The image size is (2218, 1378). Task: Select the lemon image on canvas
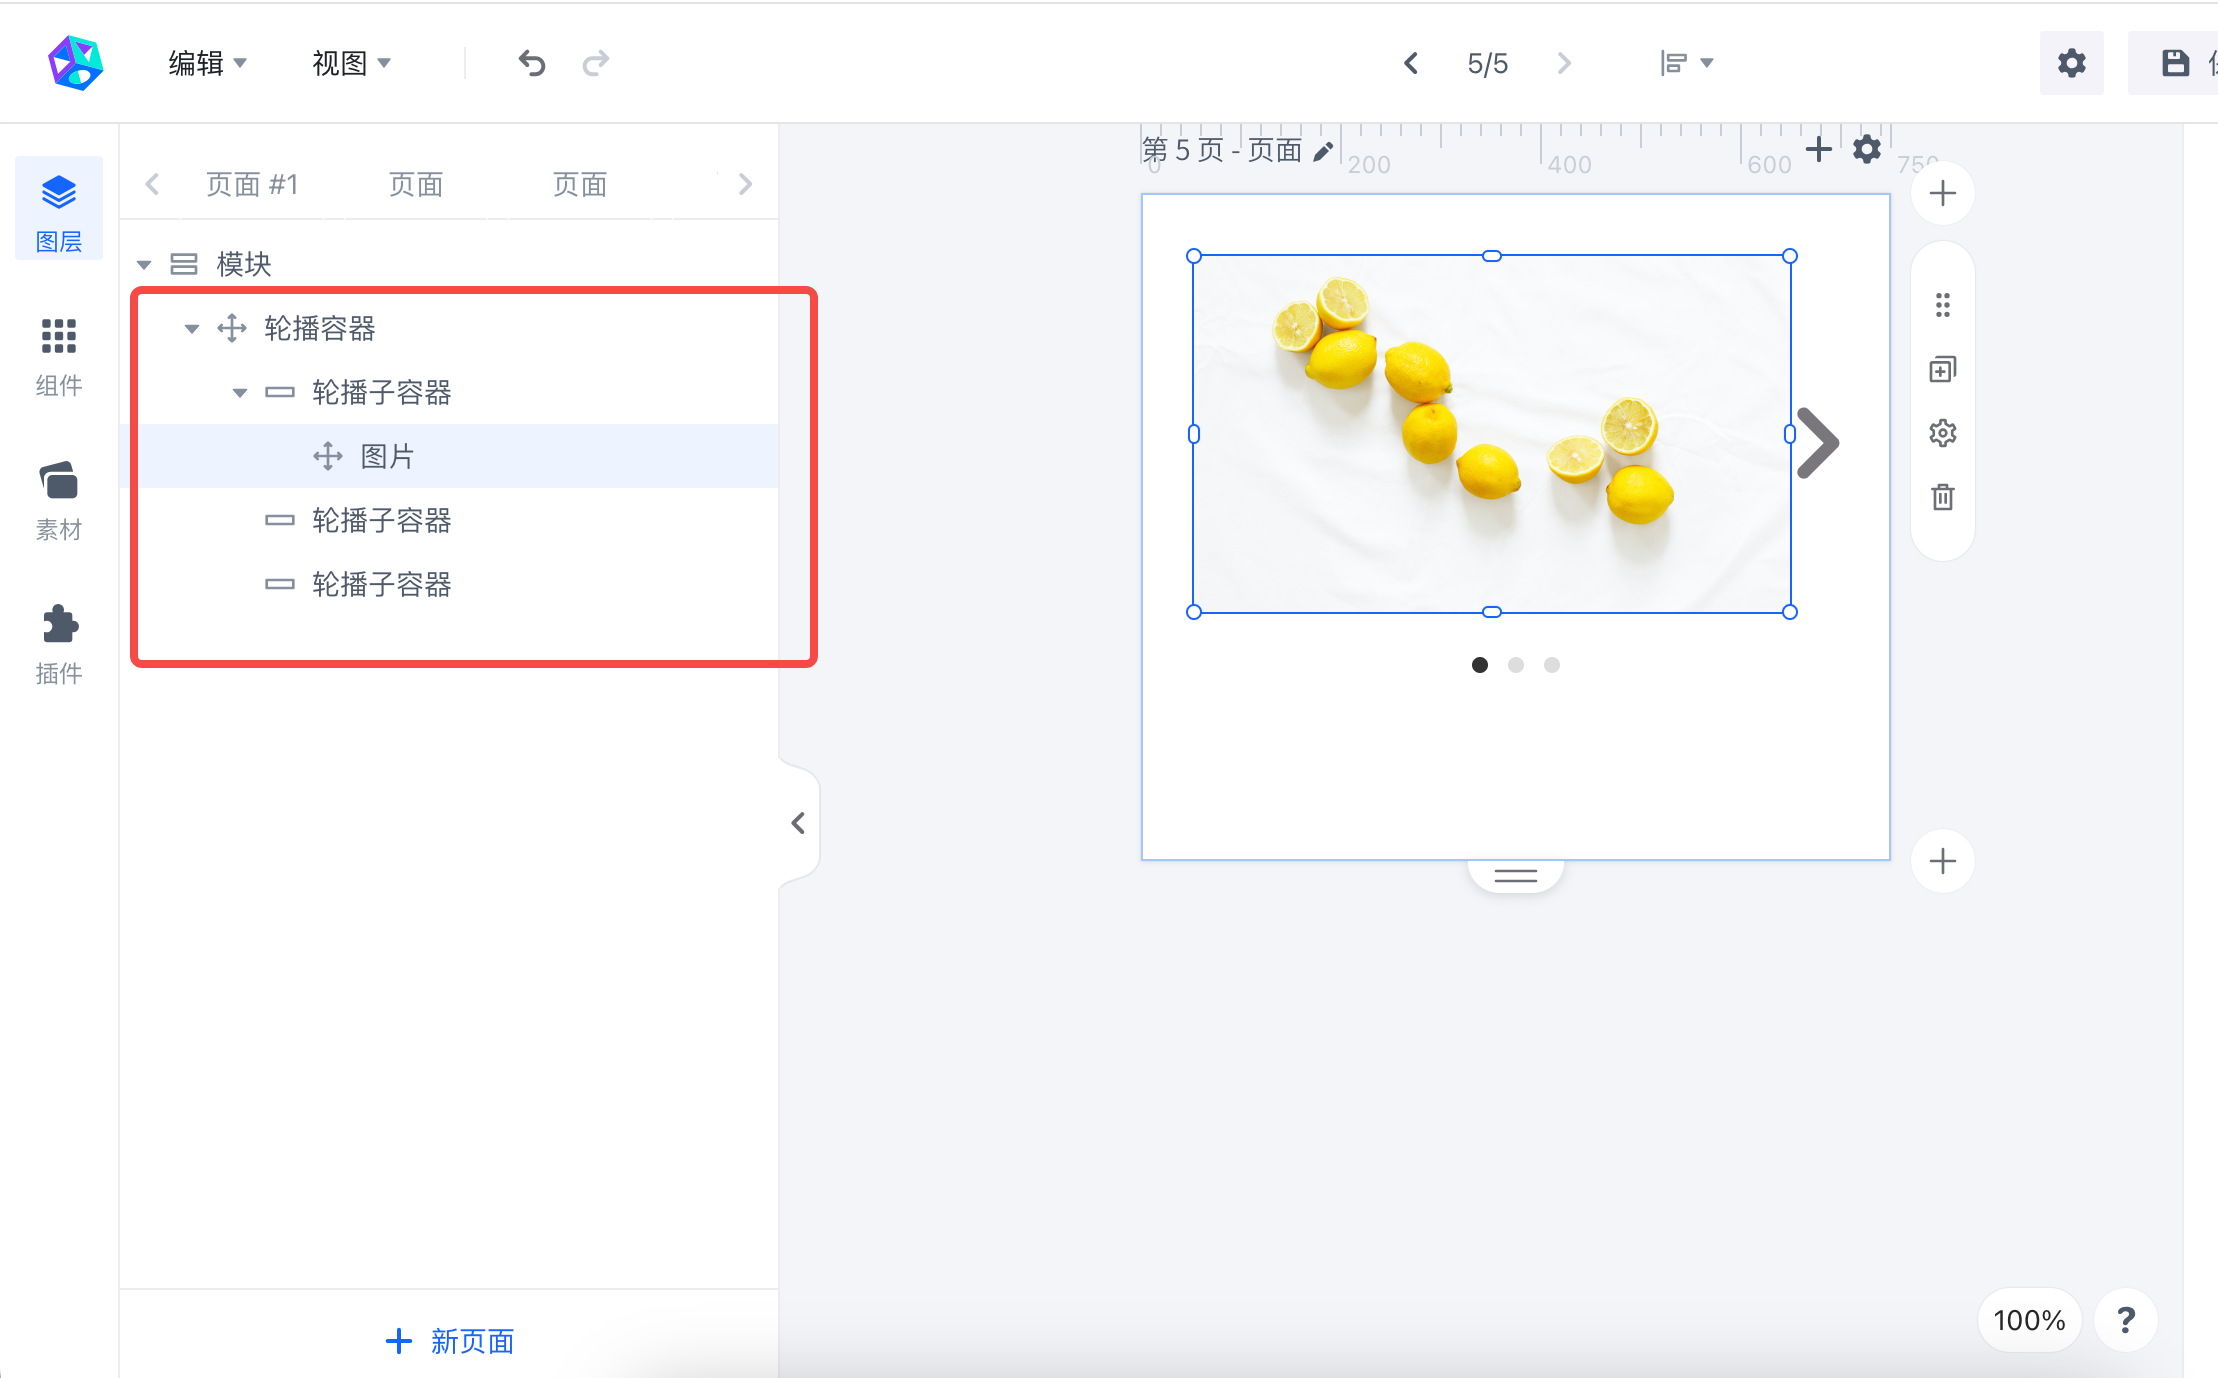1492,434
